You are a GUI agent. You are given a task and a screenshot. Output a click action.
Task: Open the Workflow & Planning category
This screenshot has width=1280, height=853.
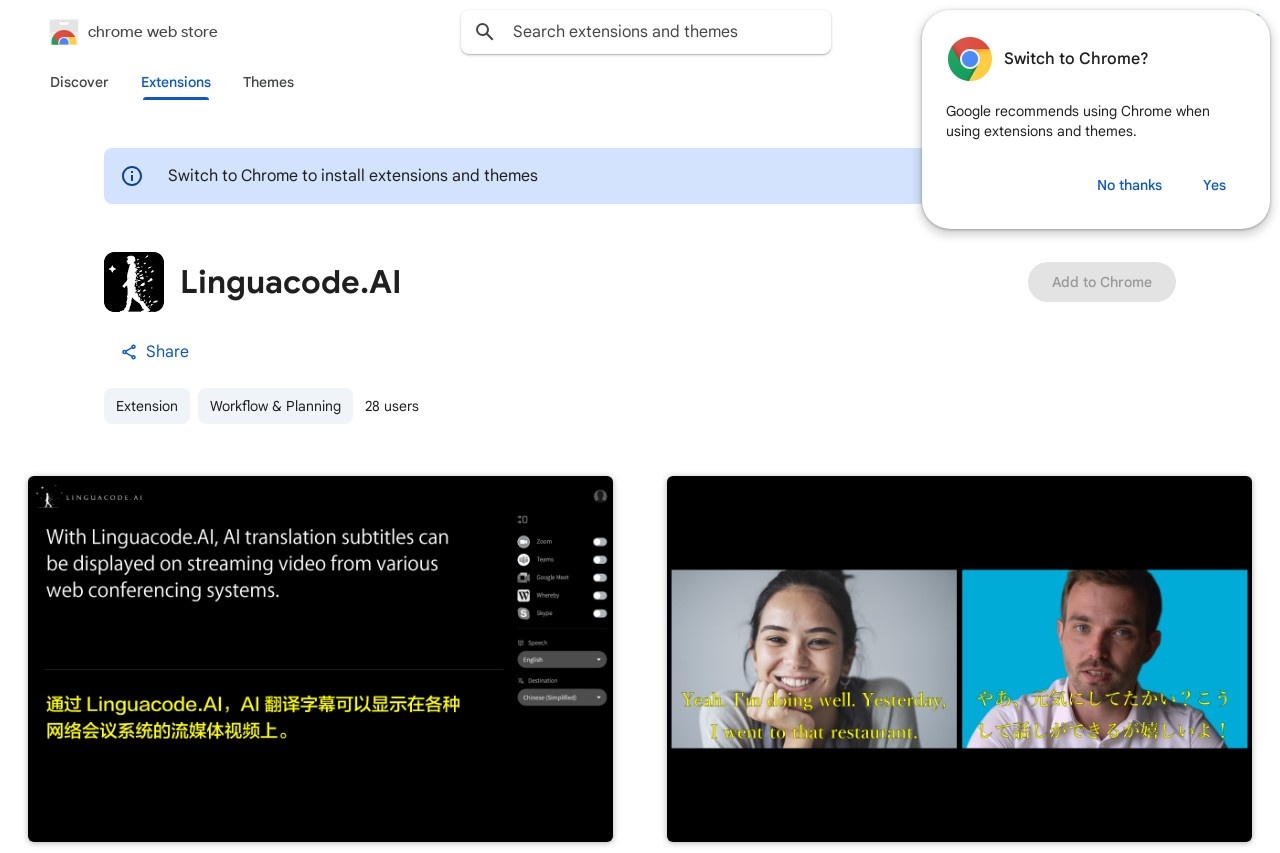pyautogui.click(x=275, y=406)
